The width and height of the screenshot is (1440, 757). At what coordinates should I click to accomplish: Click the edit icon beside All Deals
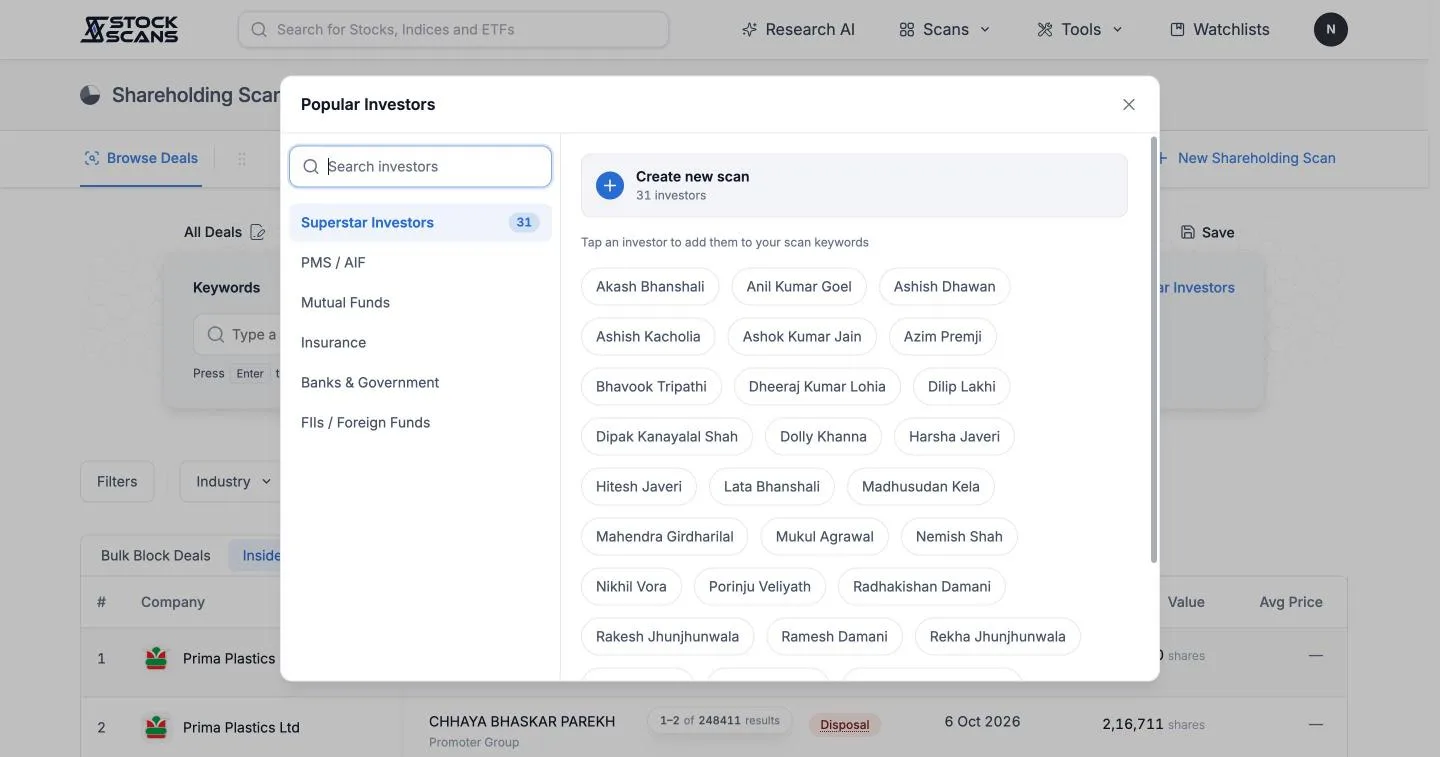[258, 232]
